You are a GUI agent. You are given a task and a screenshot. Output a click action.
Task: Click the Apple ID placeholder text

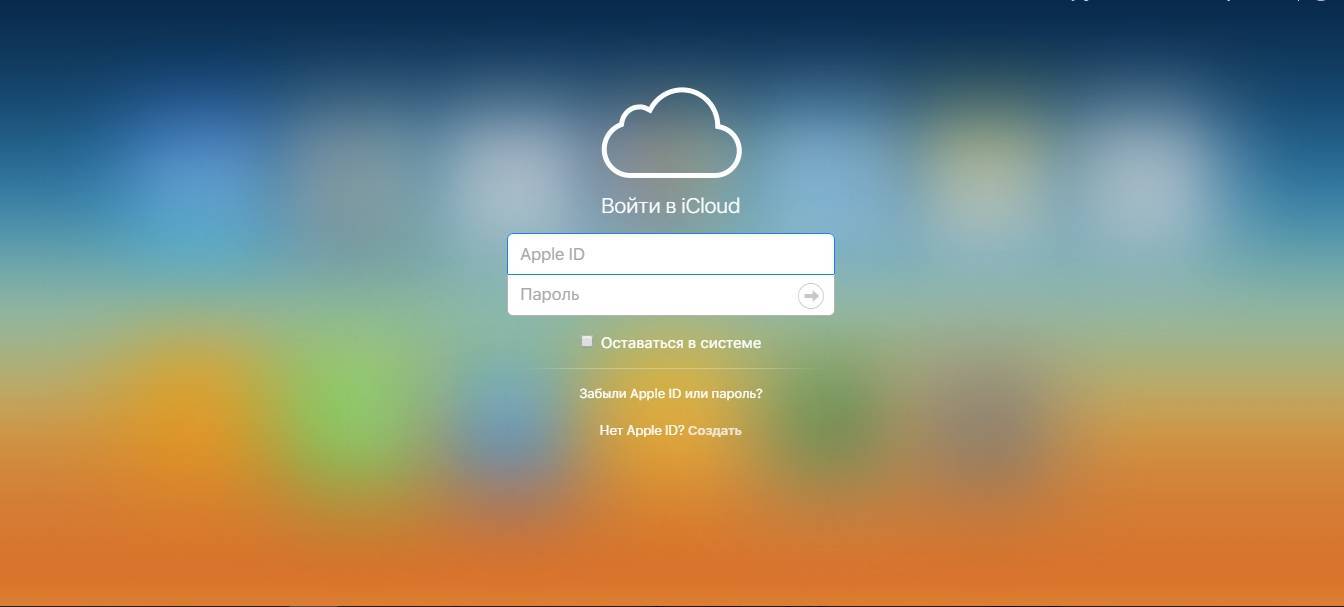[552, 254]
